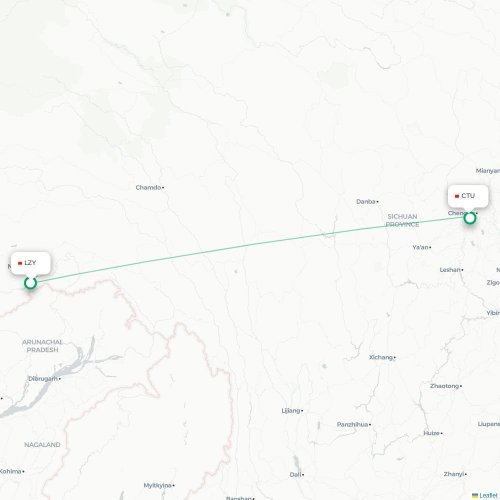Image resolution: width=500 pixels, height=500 pixels.
Task: Click the red flag in LZY label
Action: point(20,263)
